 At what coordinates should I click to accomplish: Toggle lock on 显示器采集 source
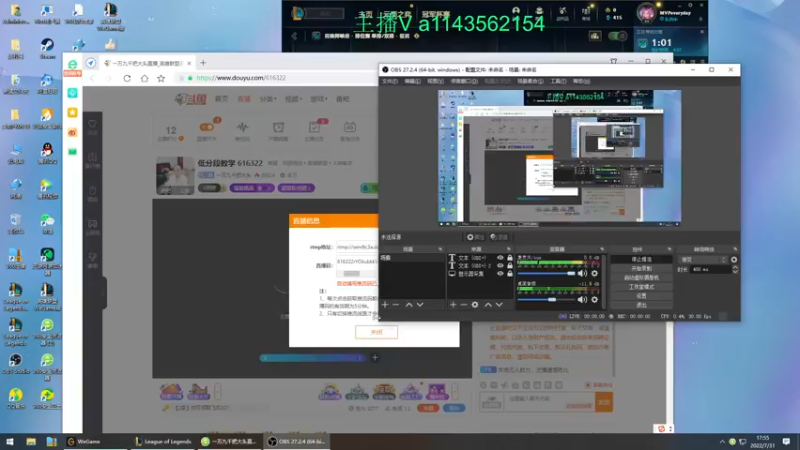pos(510,273)
